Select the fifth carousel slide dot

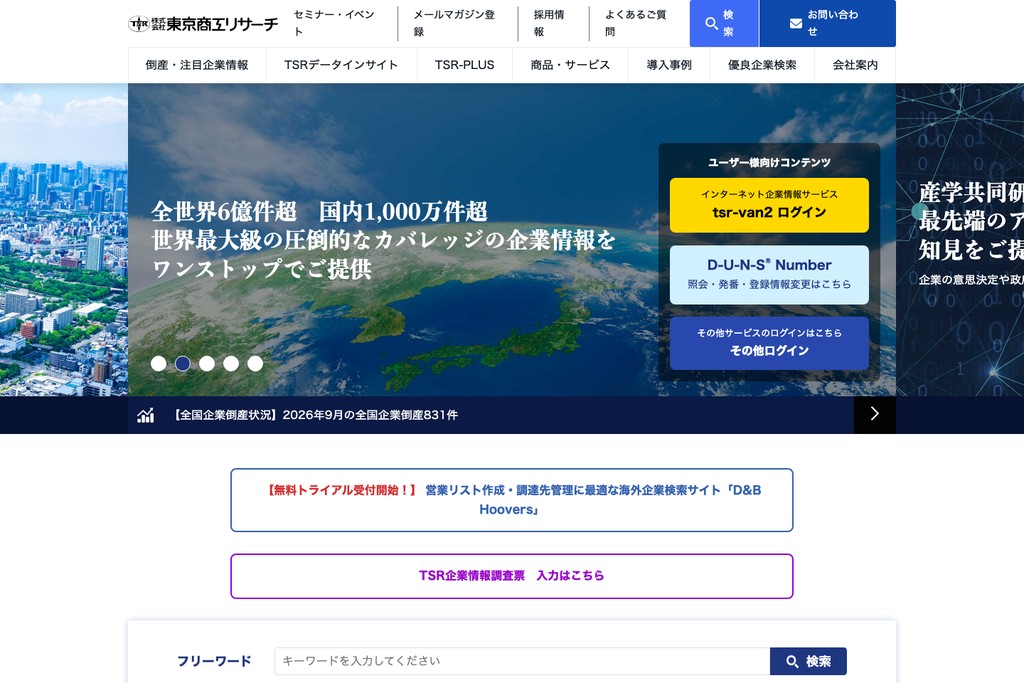[x=255, y=364]
